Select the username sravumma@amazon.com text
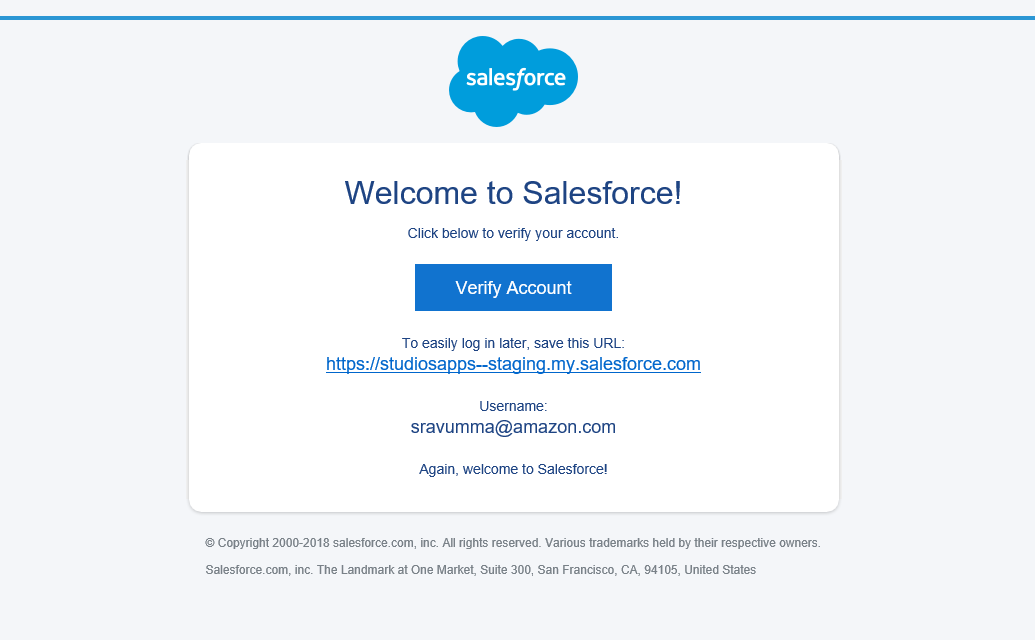The width and height of the screenshot is (1035, 640). click(x=513, y=427)
